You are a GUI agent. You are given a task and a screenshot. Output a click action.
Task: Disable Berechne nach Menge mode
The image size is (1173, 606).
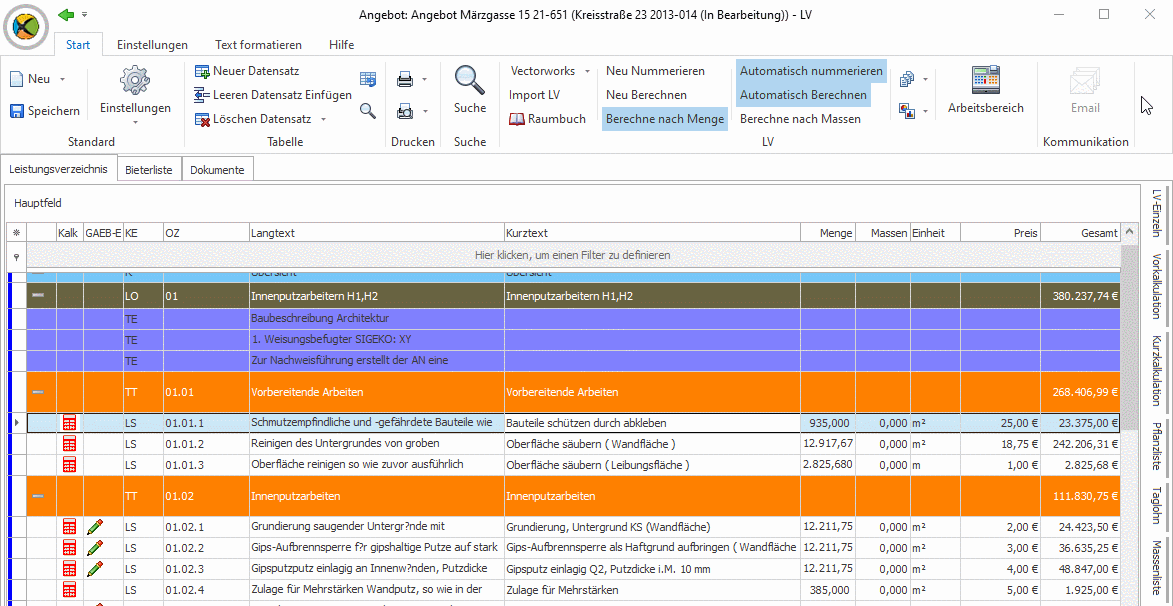(665, 119)
